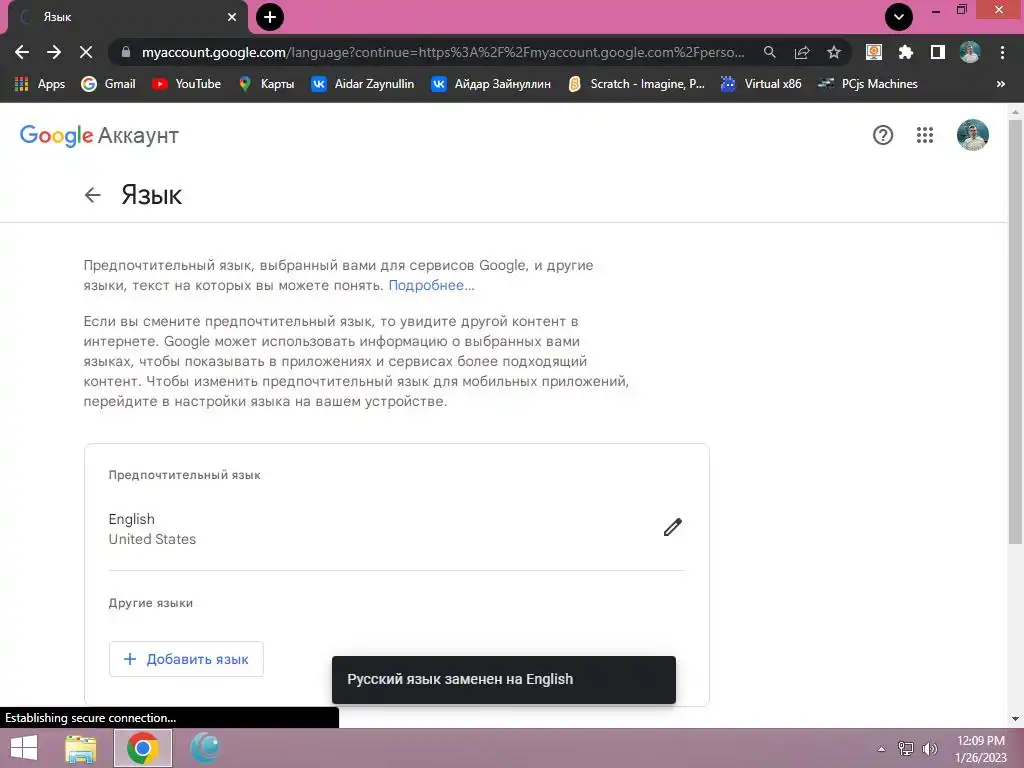
Task: Click the browser back arrow
Action: point(22,52)
